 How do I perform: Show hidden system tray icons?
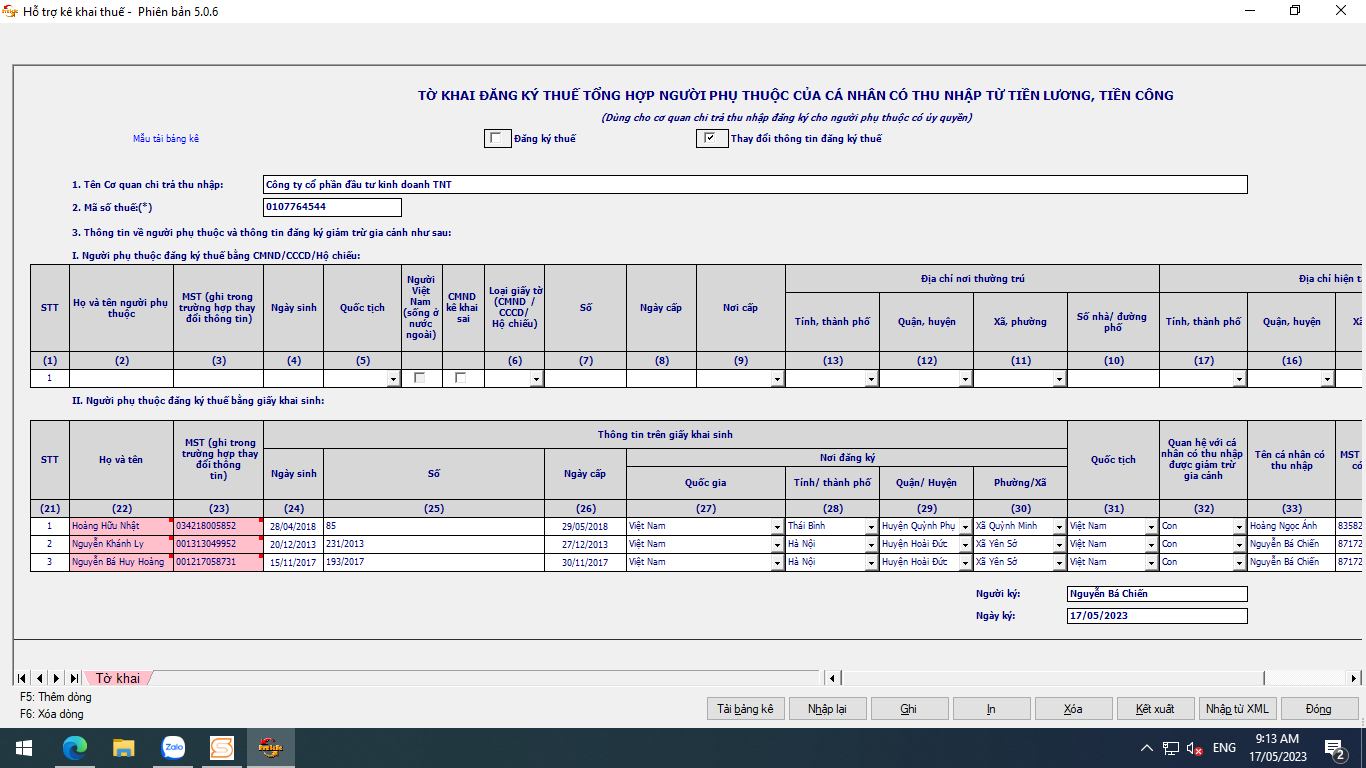[1147, 748]
